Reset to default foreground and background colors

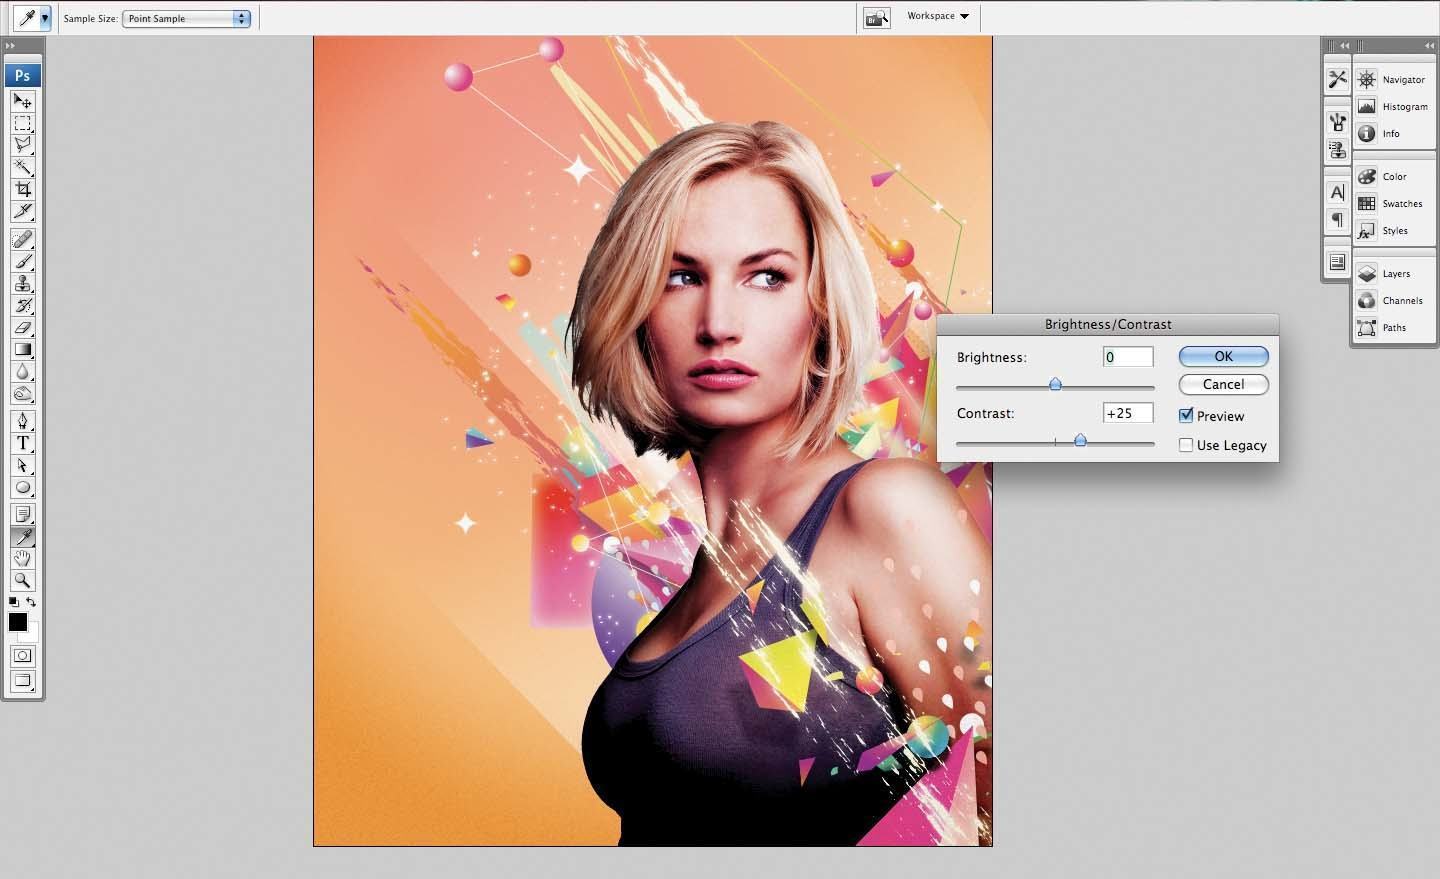(13, 602)
